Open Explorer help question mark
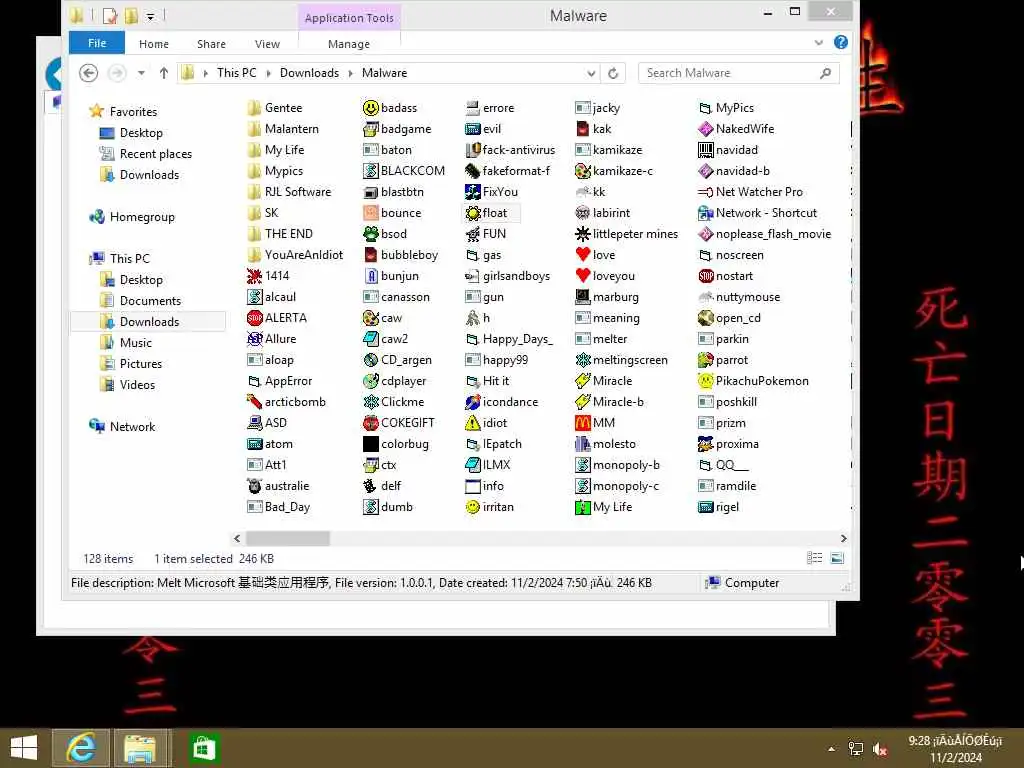 point(840,42)
